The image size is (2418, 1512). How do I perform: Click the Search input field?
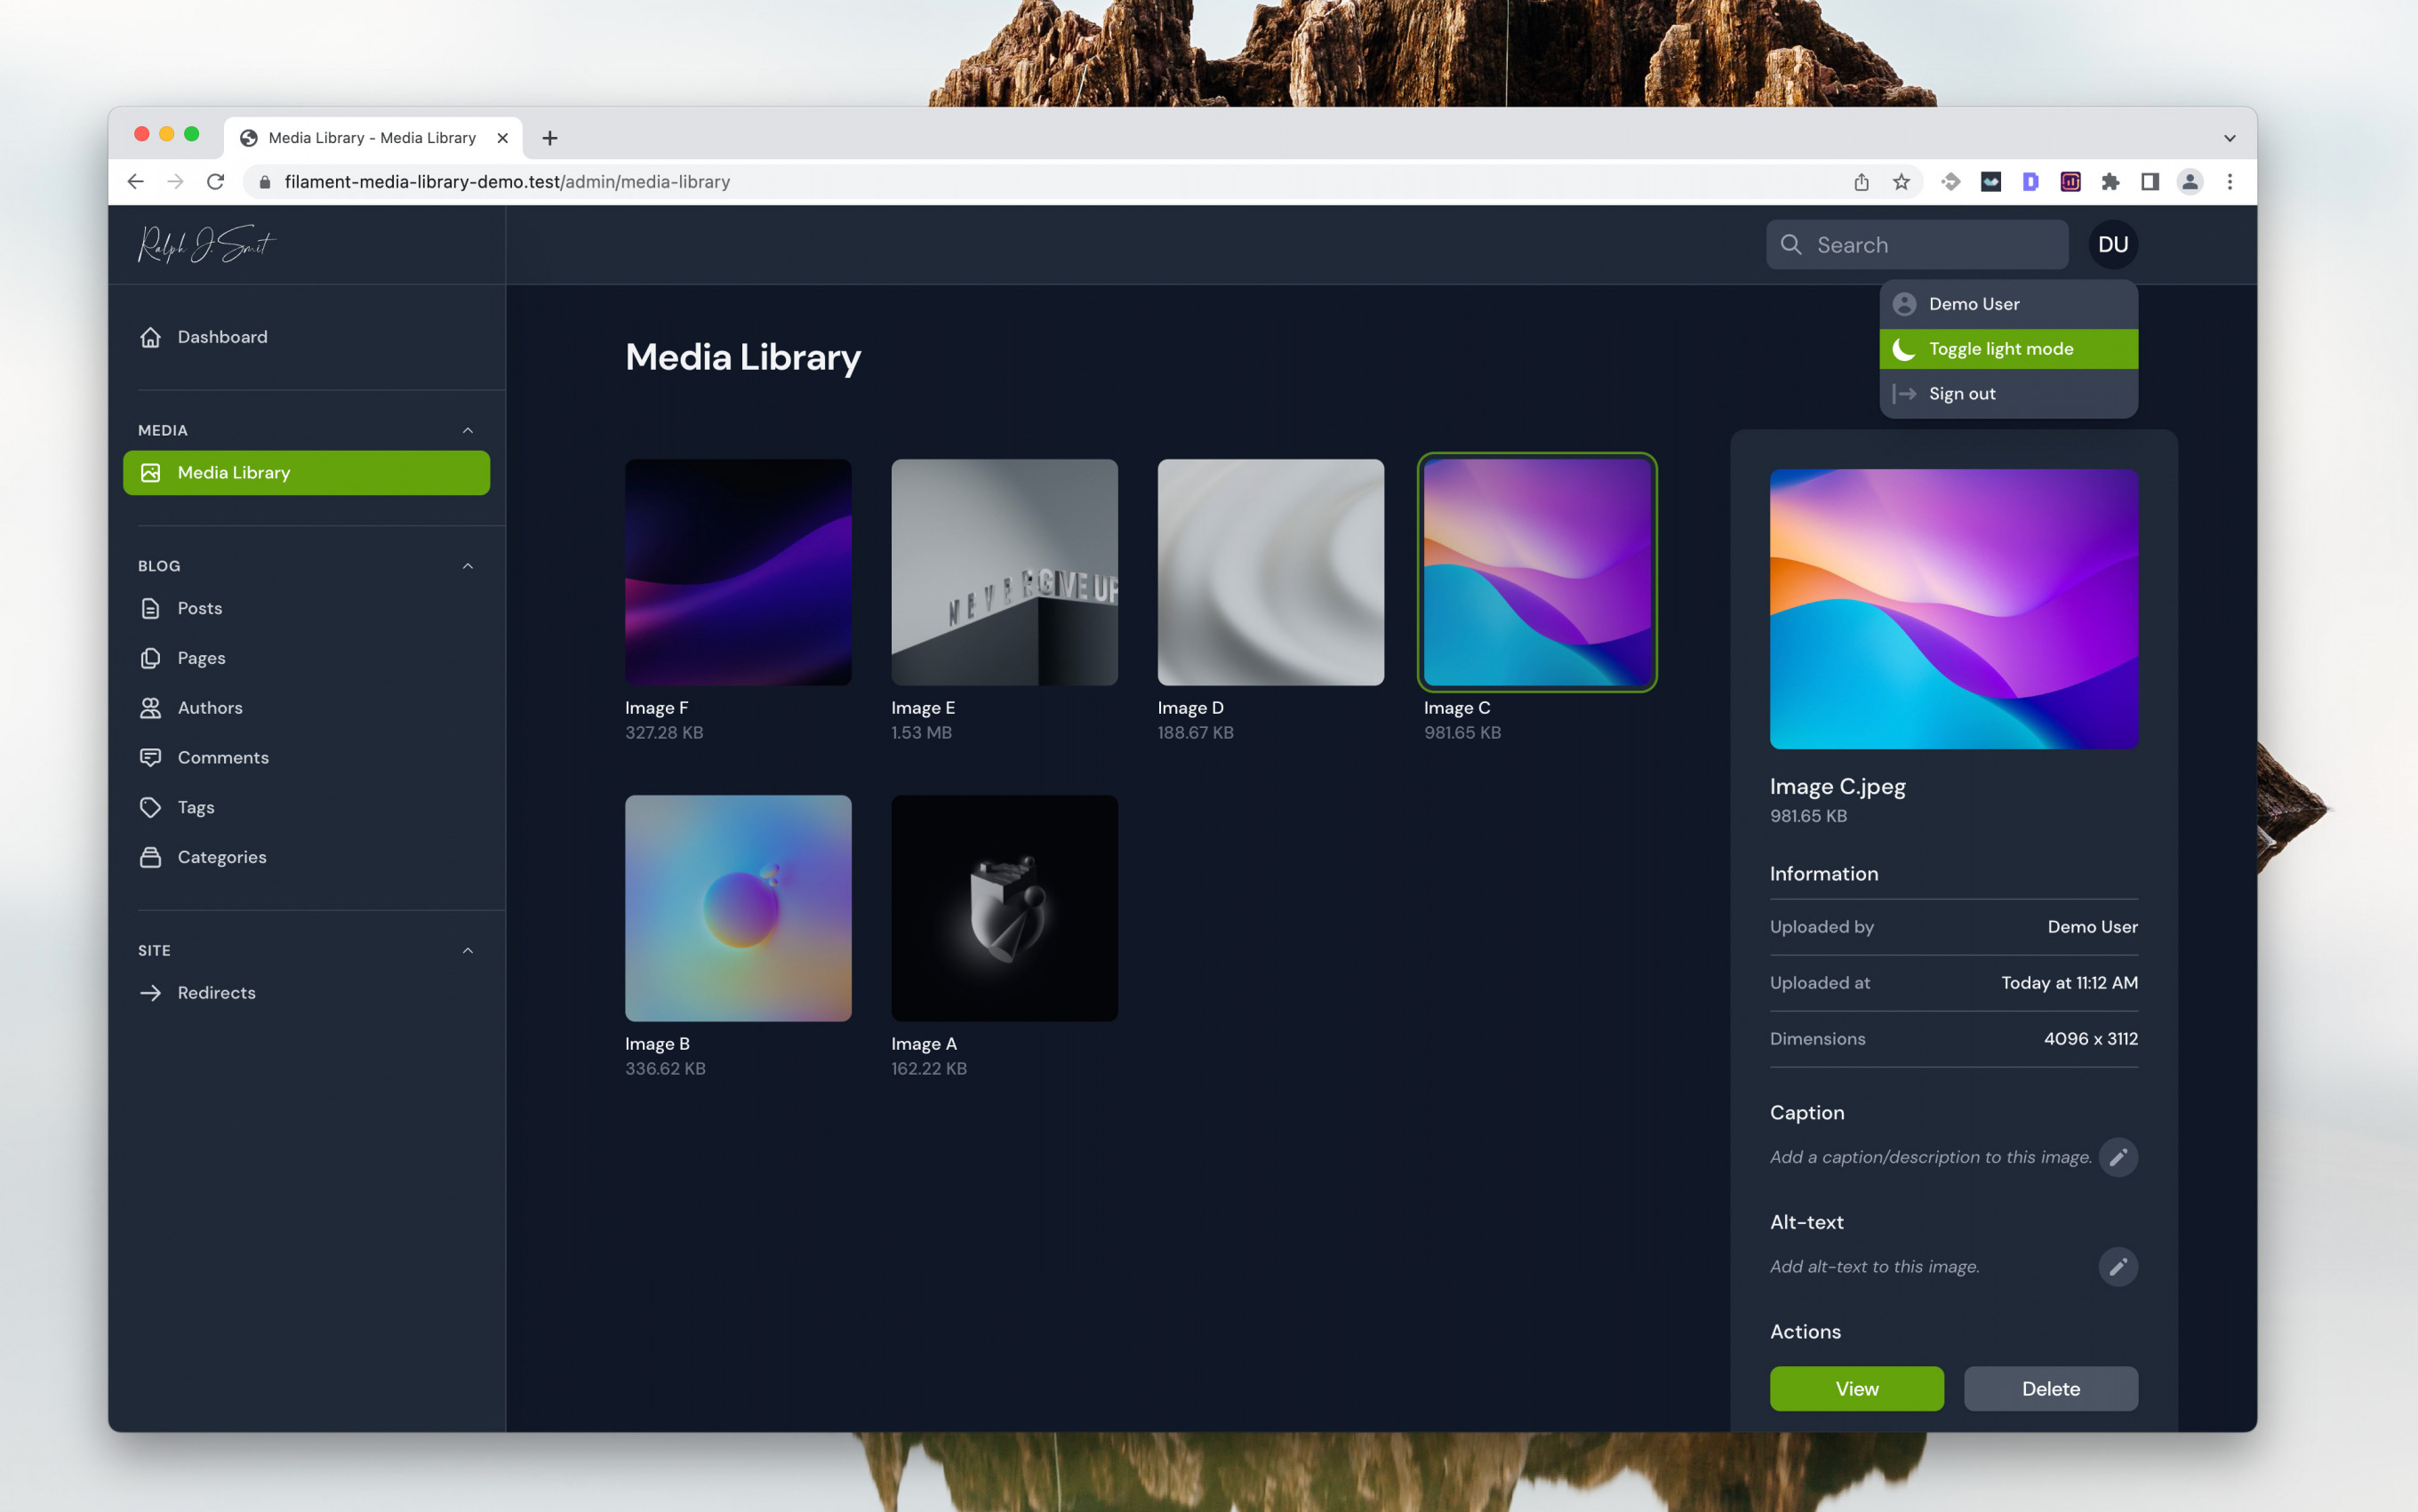(1917, 244)
